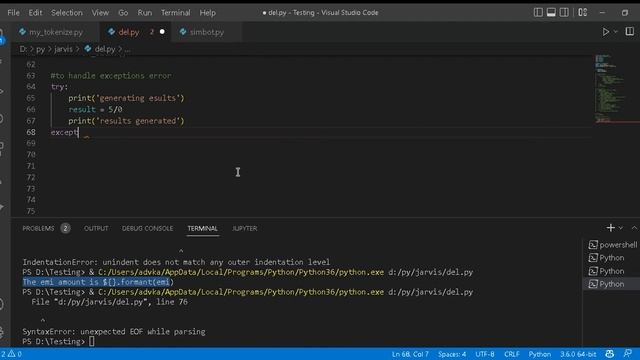This screenshot has height=360, width=640.
Task: Maximize panel with chevron icon
Action: pyautogui.click(x=634, y=228)
